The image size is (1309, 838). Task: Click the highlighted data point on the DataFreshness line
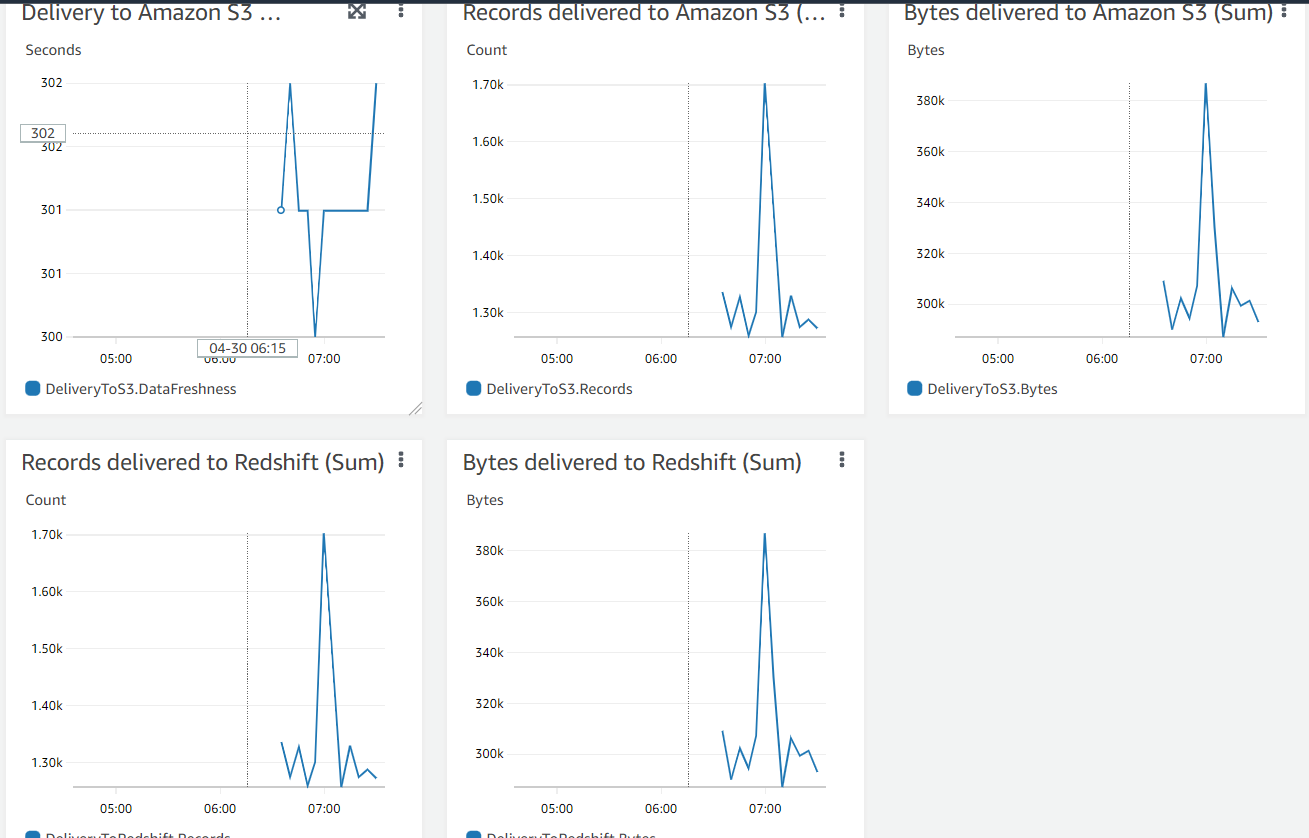tap(280, 210)
